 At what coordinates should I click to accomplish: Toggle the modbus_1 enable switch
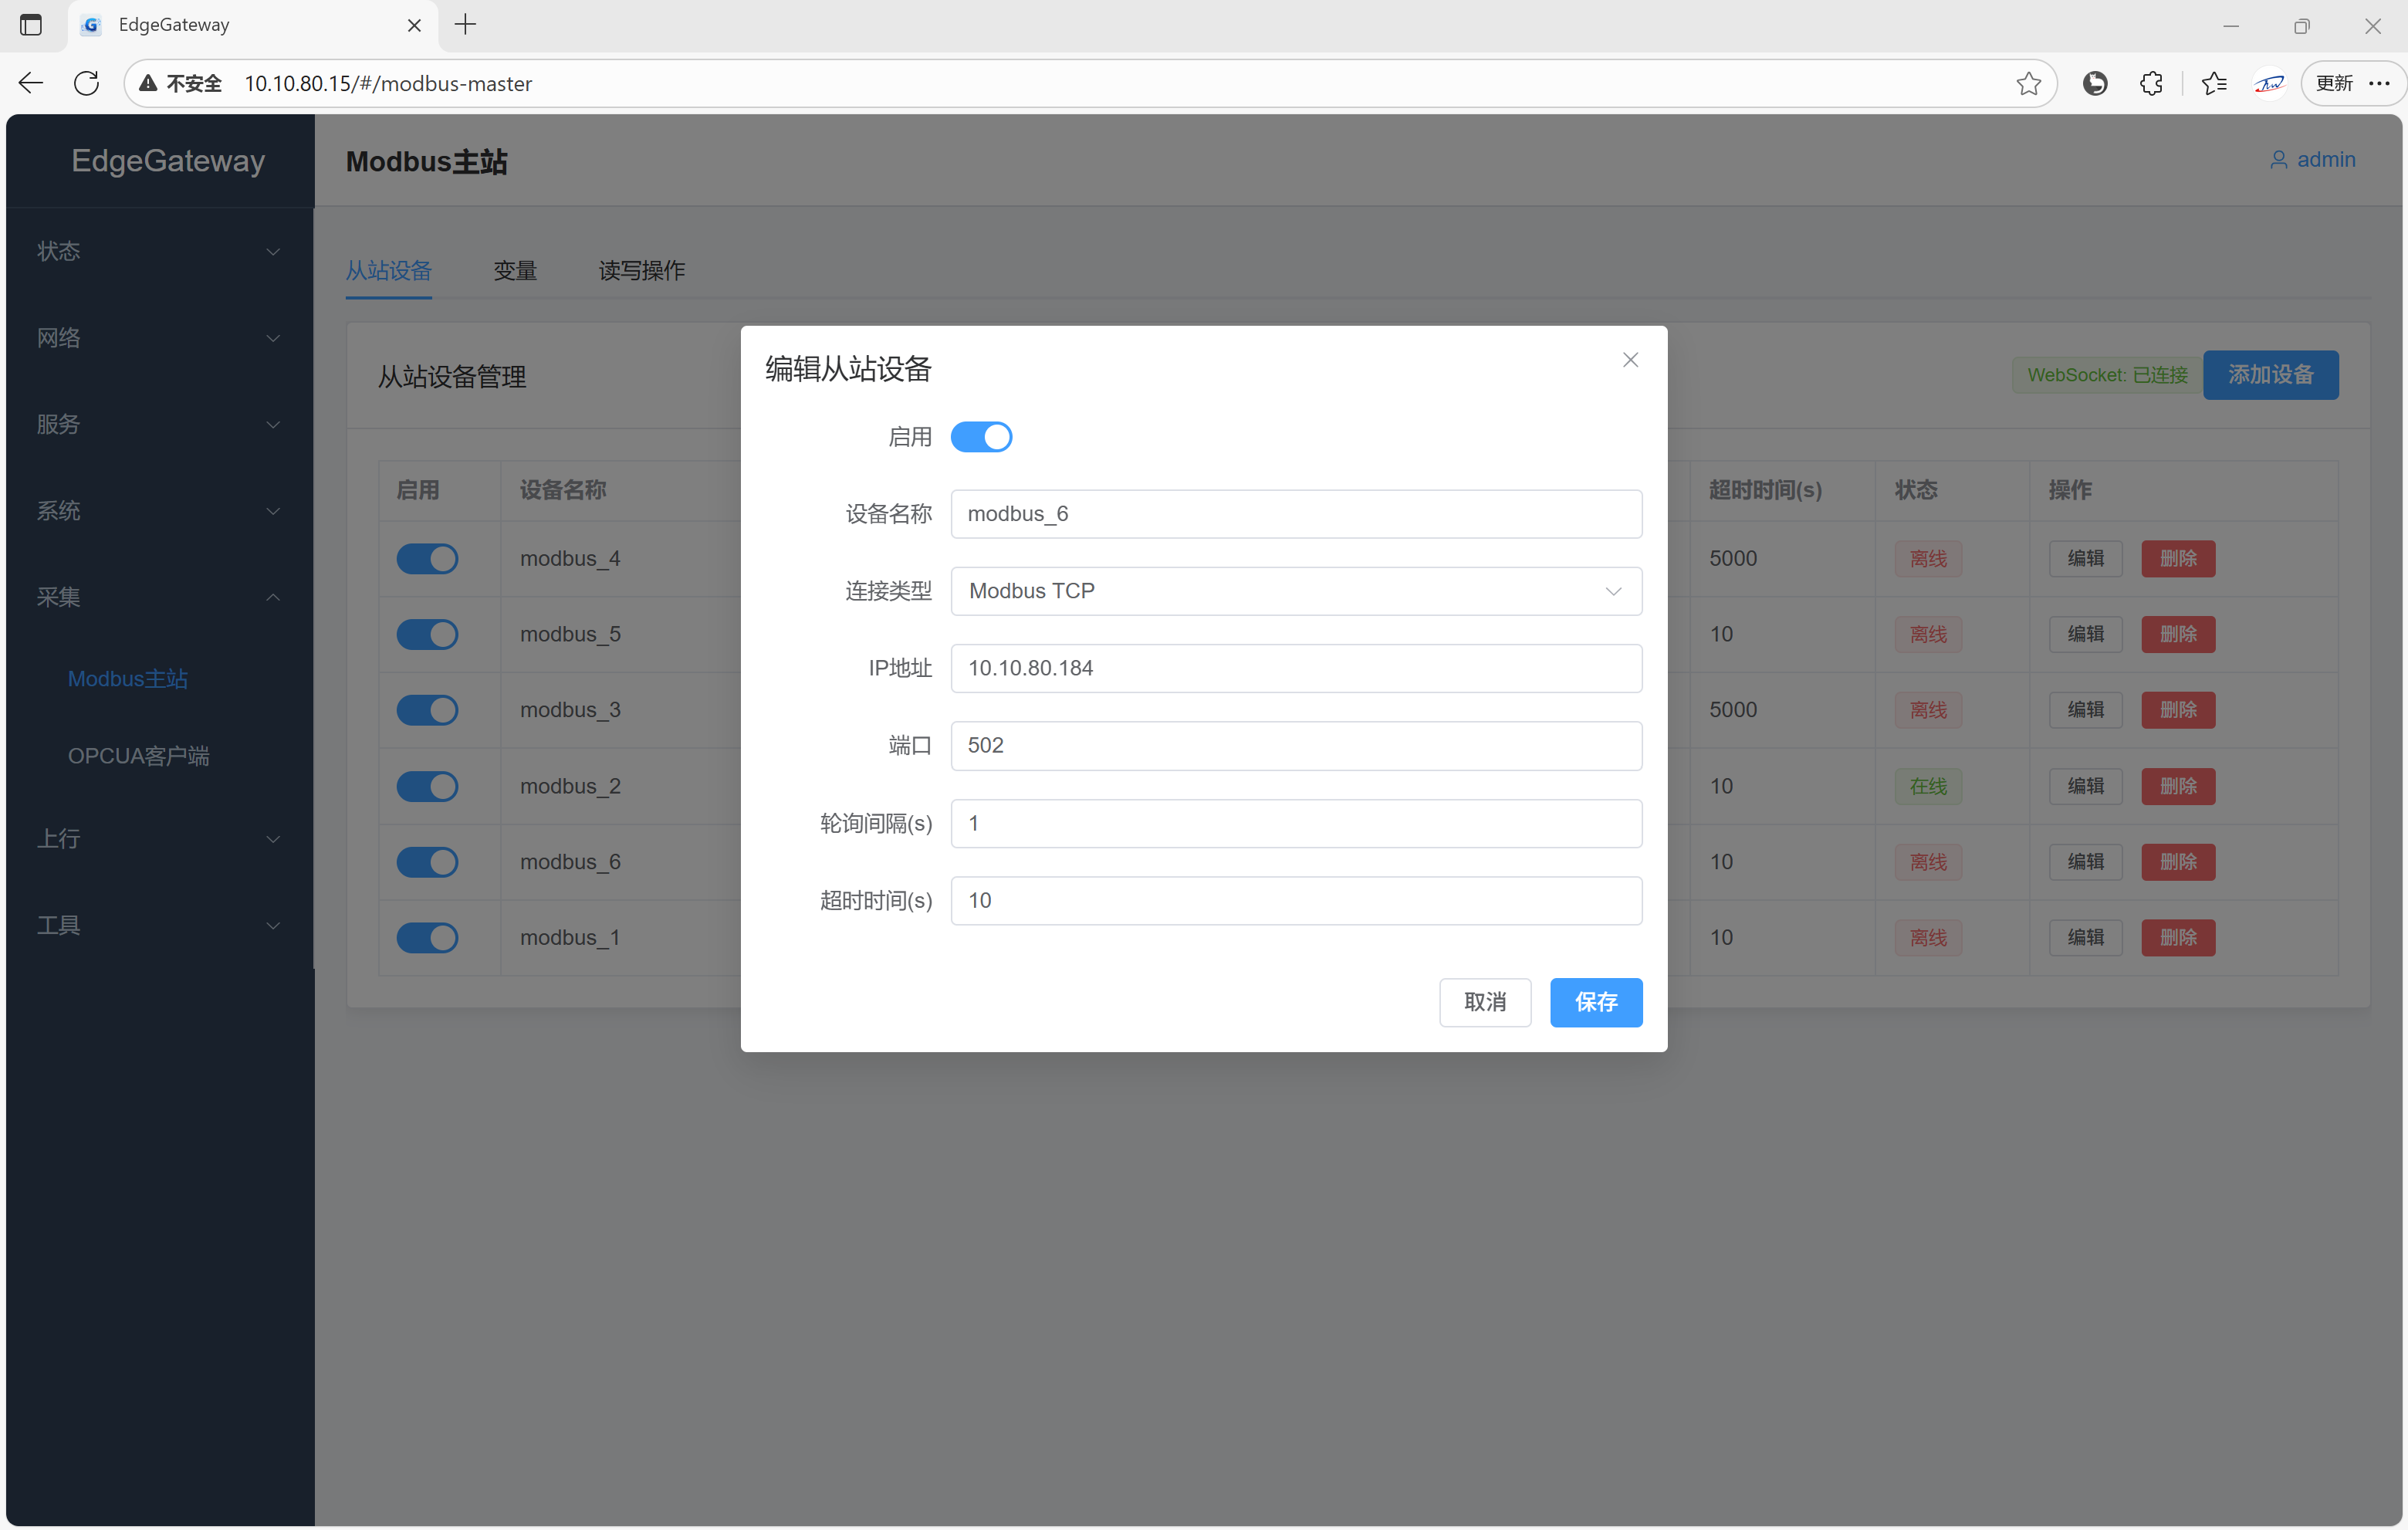pos(427,937)
